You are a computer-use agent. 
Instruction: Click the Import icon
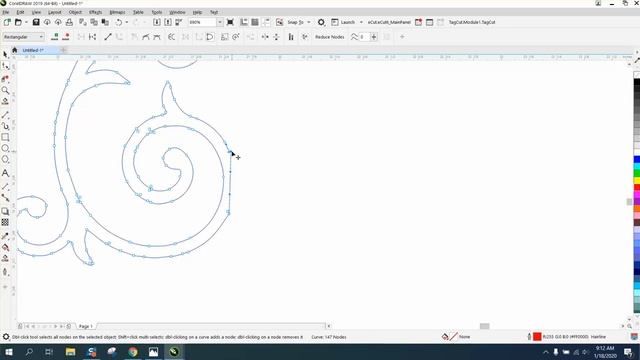157,22
